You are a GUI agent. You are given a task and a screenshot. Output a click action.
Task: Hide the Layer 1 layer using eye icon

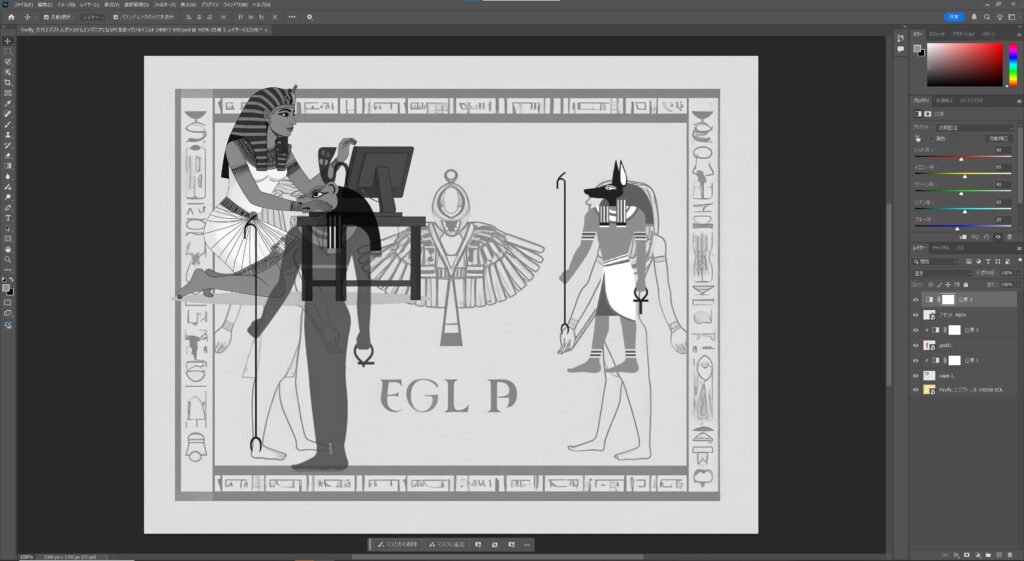[915, 375]
